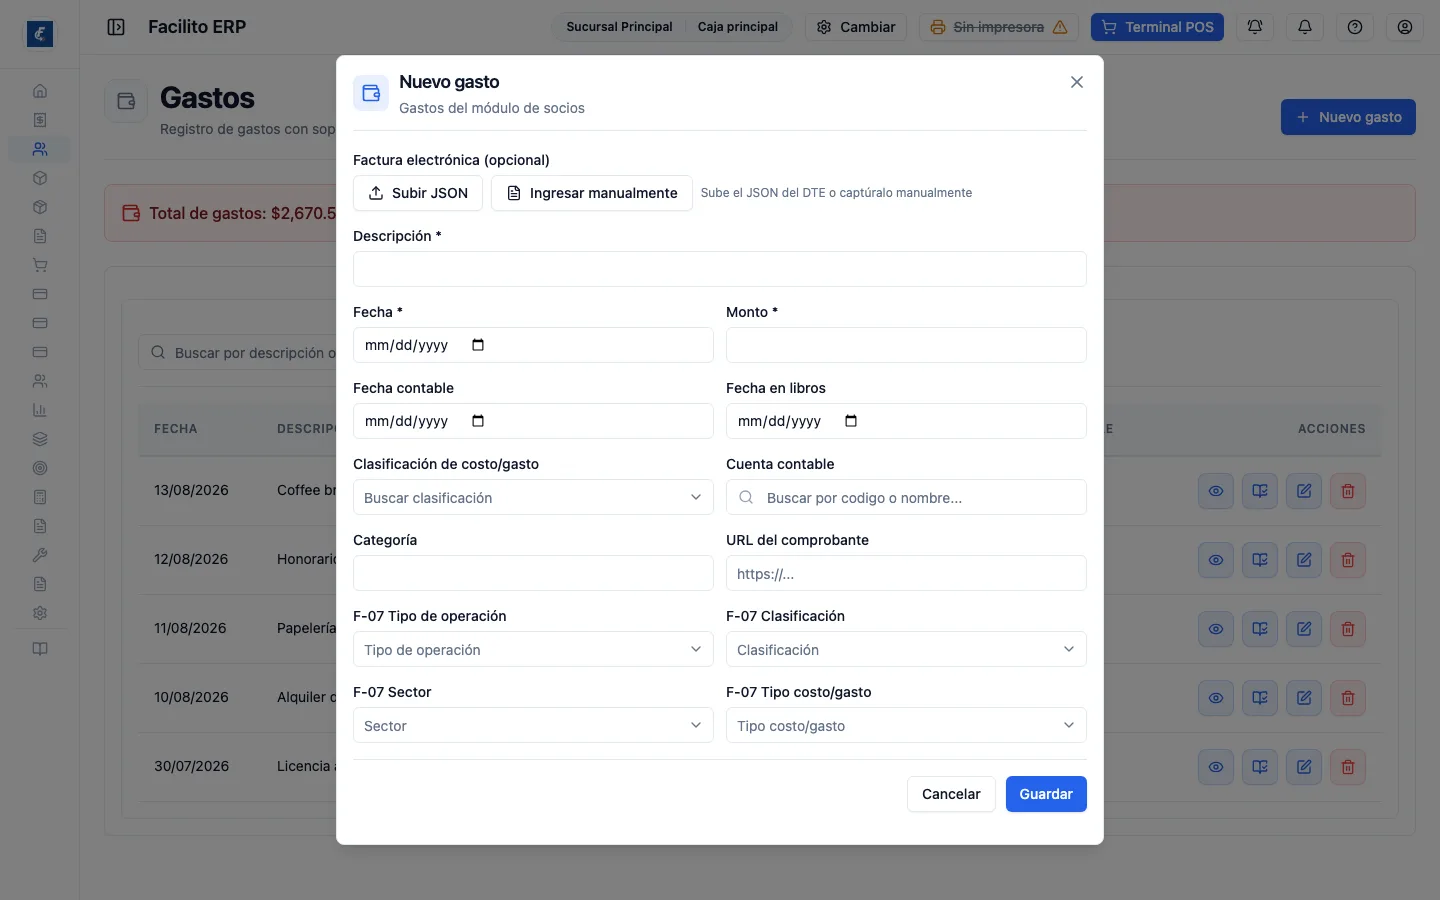The width and height of the screenshot is (1440, 900).
Task: Click the URL del comprobante field
Action: (x=906, y=573)
